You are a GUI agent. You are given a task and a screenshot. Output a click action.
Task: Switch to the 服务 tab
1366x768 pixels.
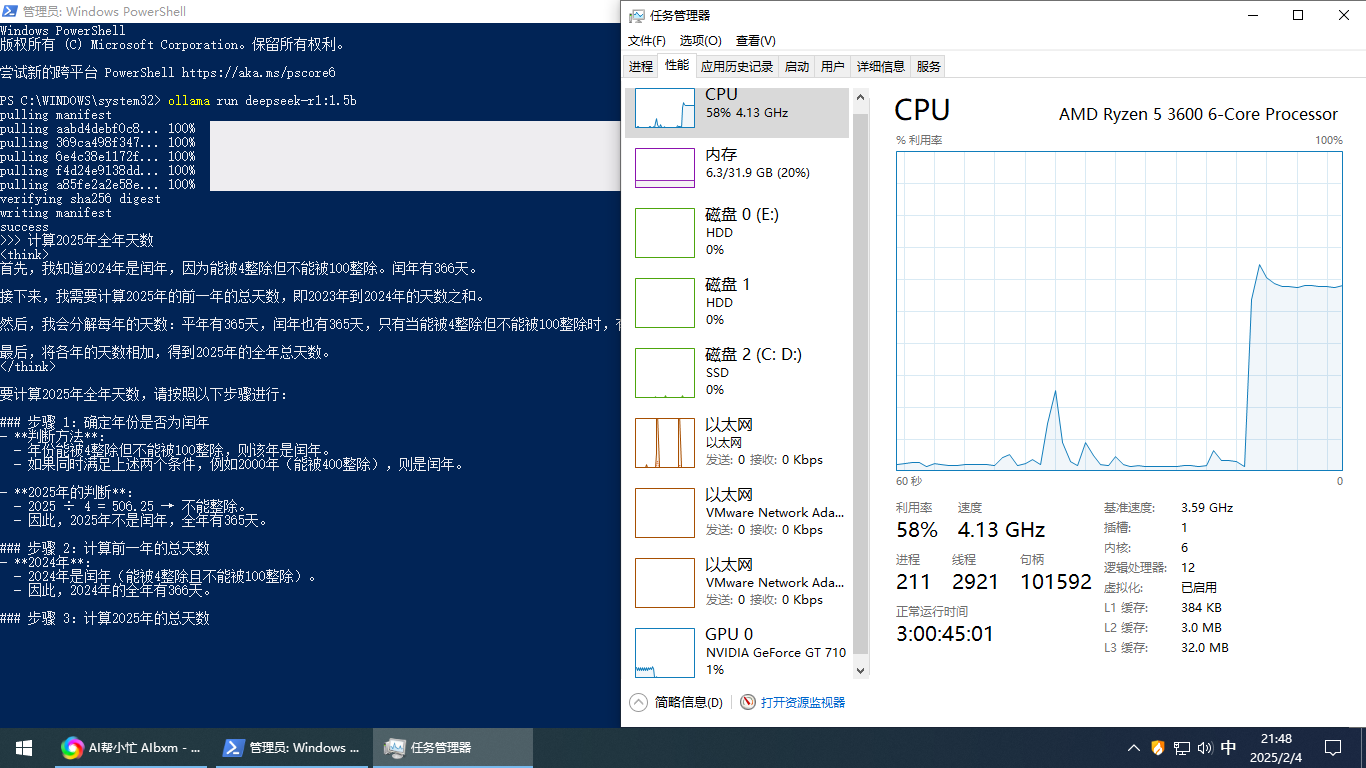[929, 67]
